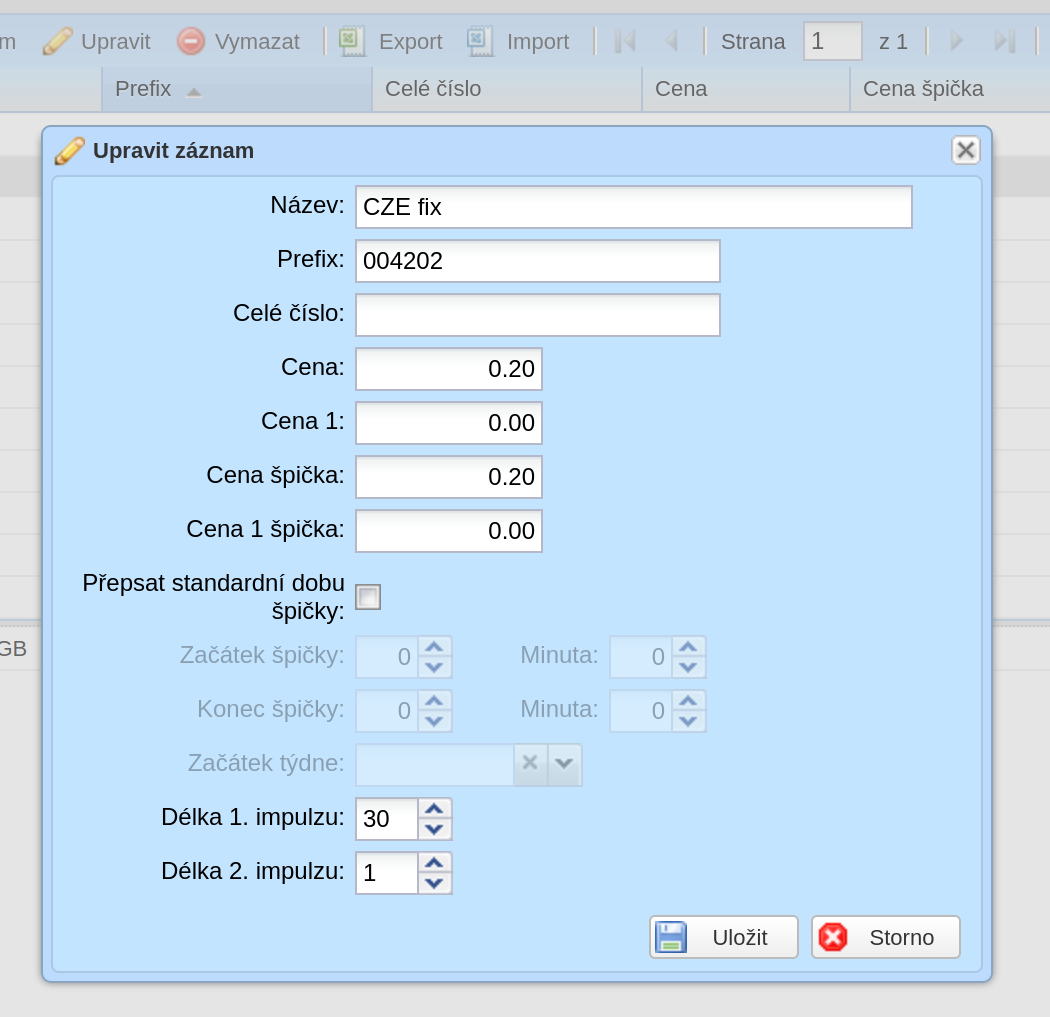Click the red Vymazat delete icon
Image resolution: width=1050 pixels, height=1017 pixels.
click(x=191, y=42)
